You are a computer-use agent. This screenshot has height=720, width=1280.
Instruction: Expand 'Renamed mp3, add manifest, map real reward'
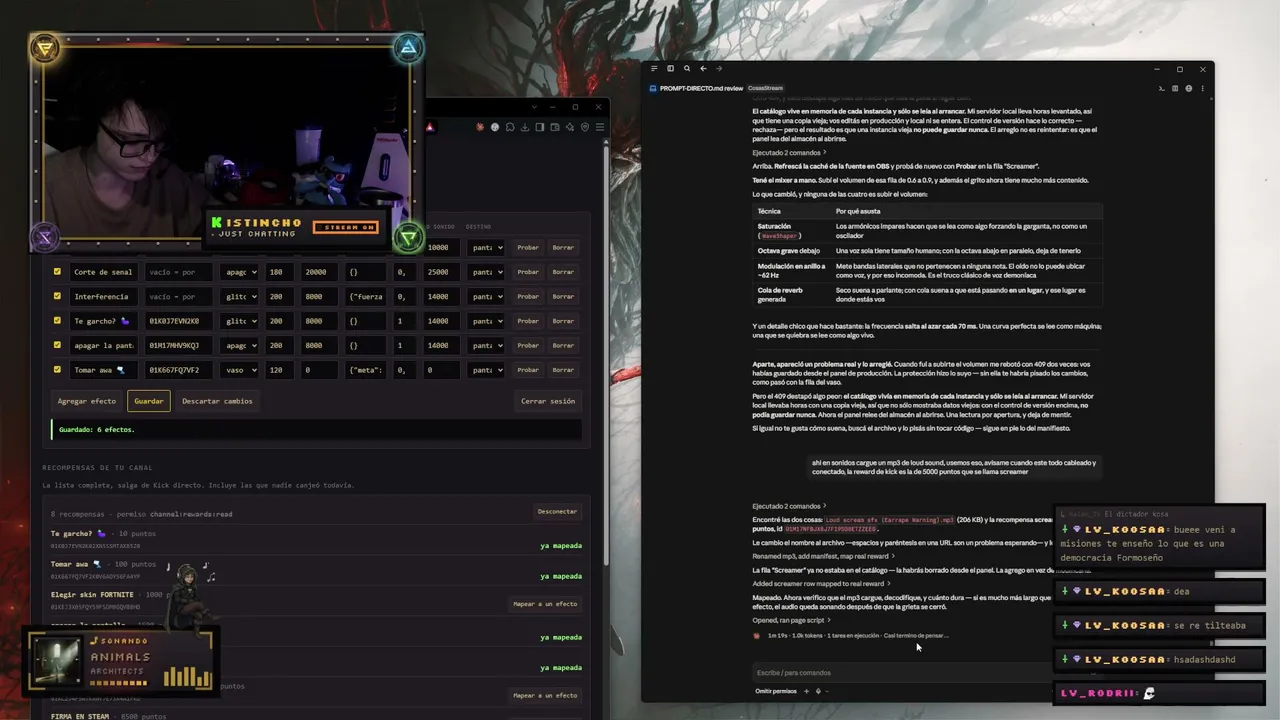[x=824, y=556]
